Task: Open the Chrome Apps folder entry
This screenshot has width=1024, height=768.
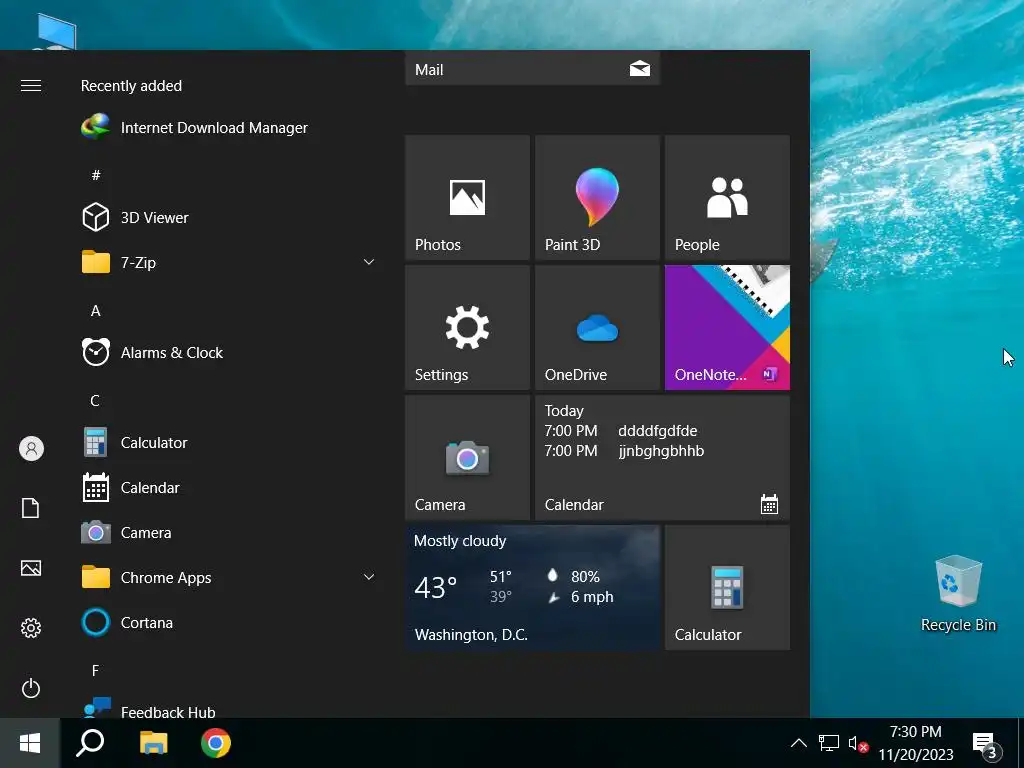Action: pos(229,578)
